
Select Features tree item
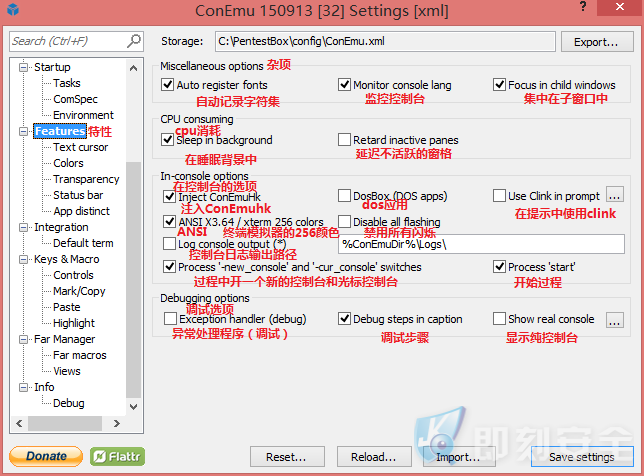tap(60, 131)
